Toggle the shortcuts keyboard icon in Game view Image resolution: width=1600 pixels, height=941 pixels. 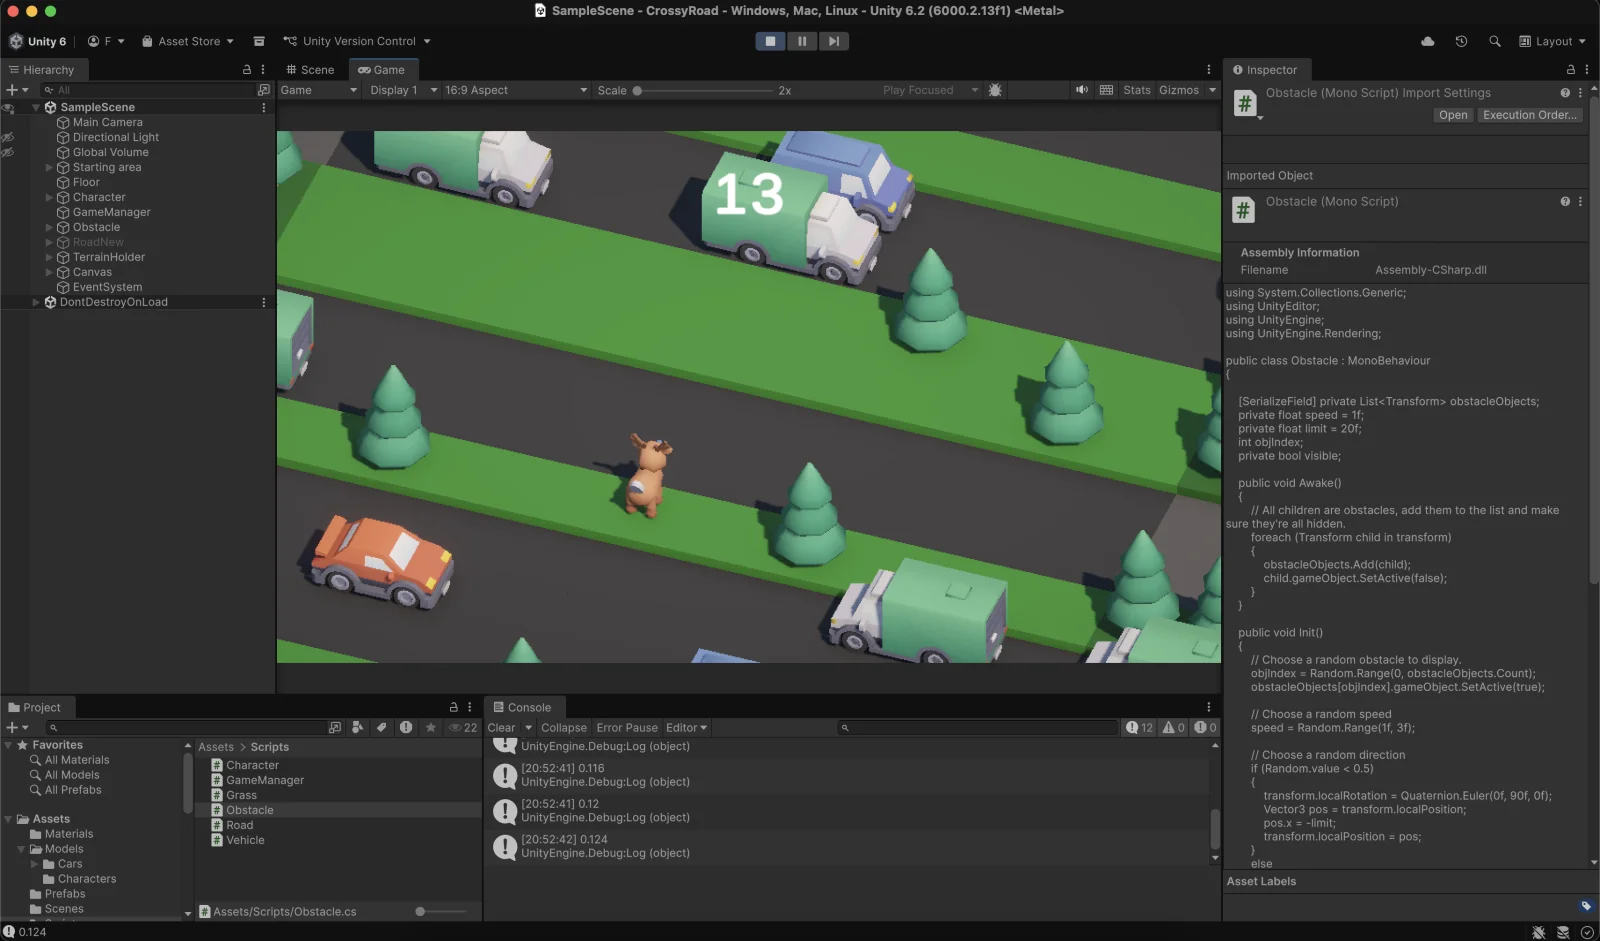coord(1106,90)
